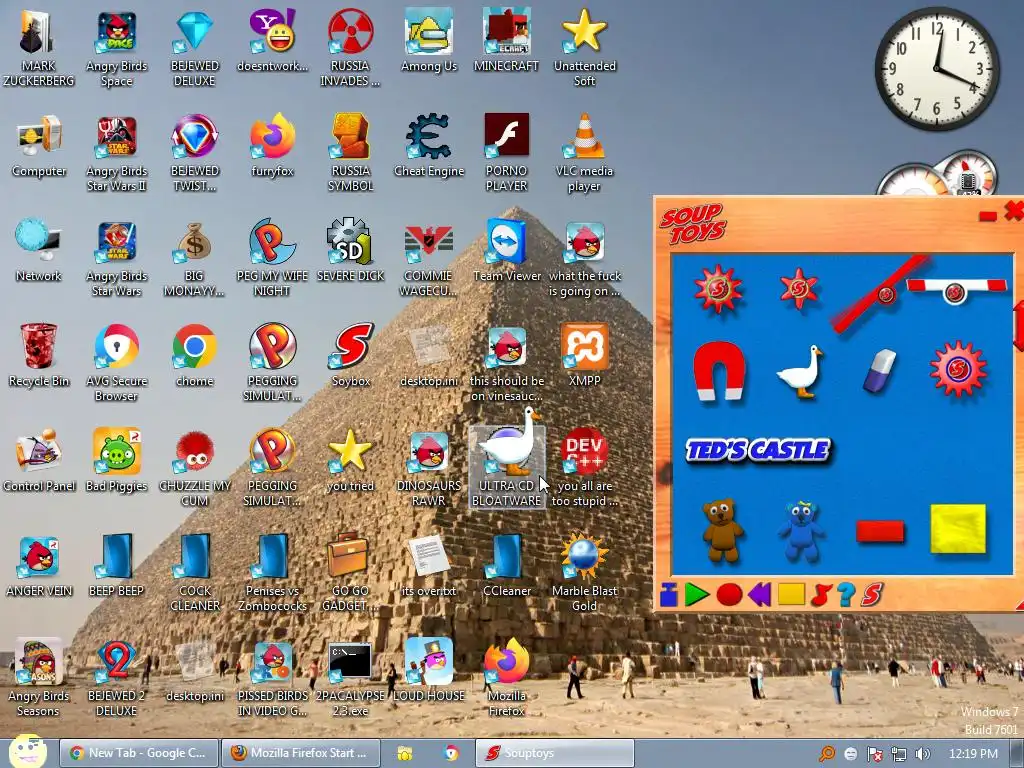Open the Computer desktop icon

[x=39, y=146]
